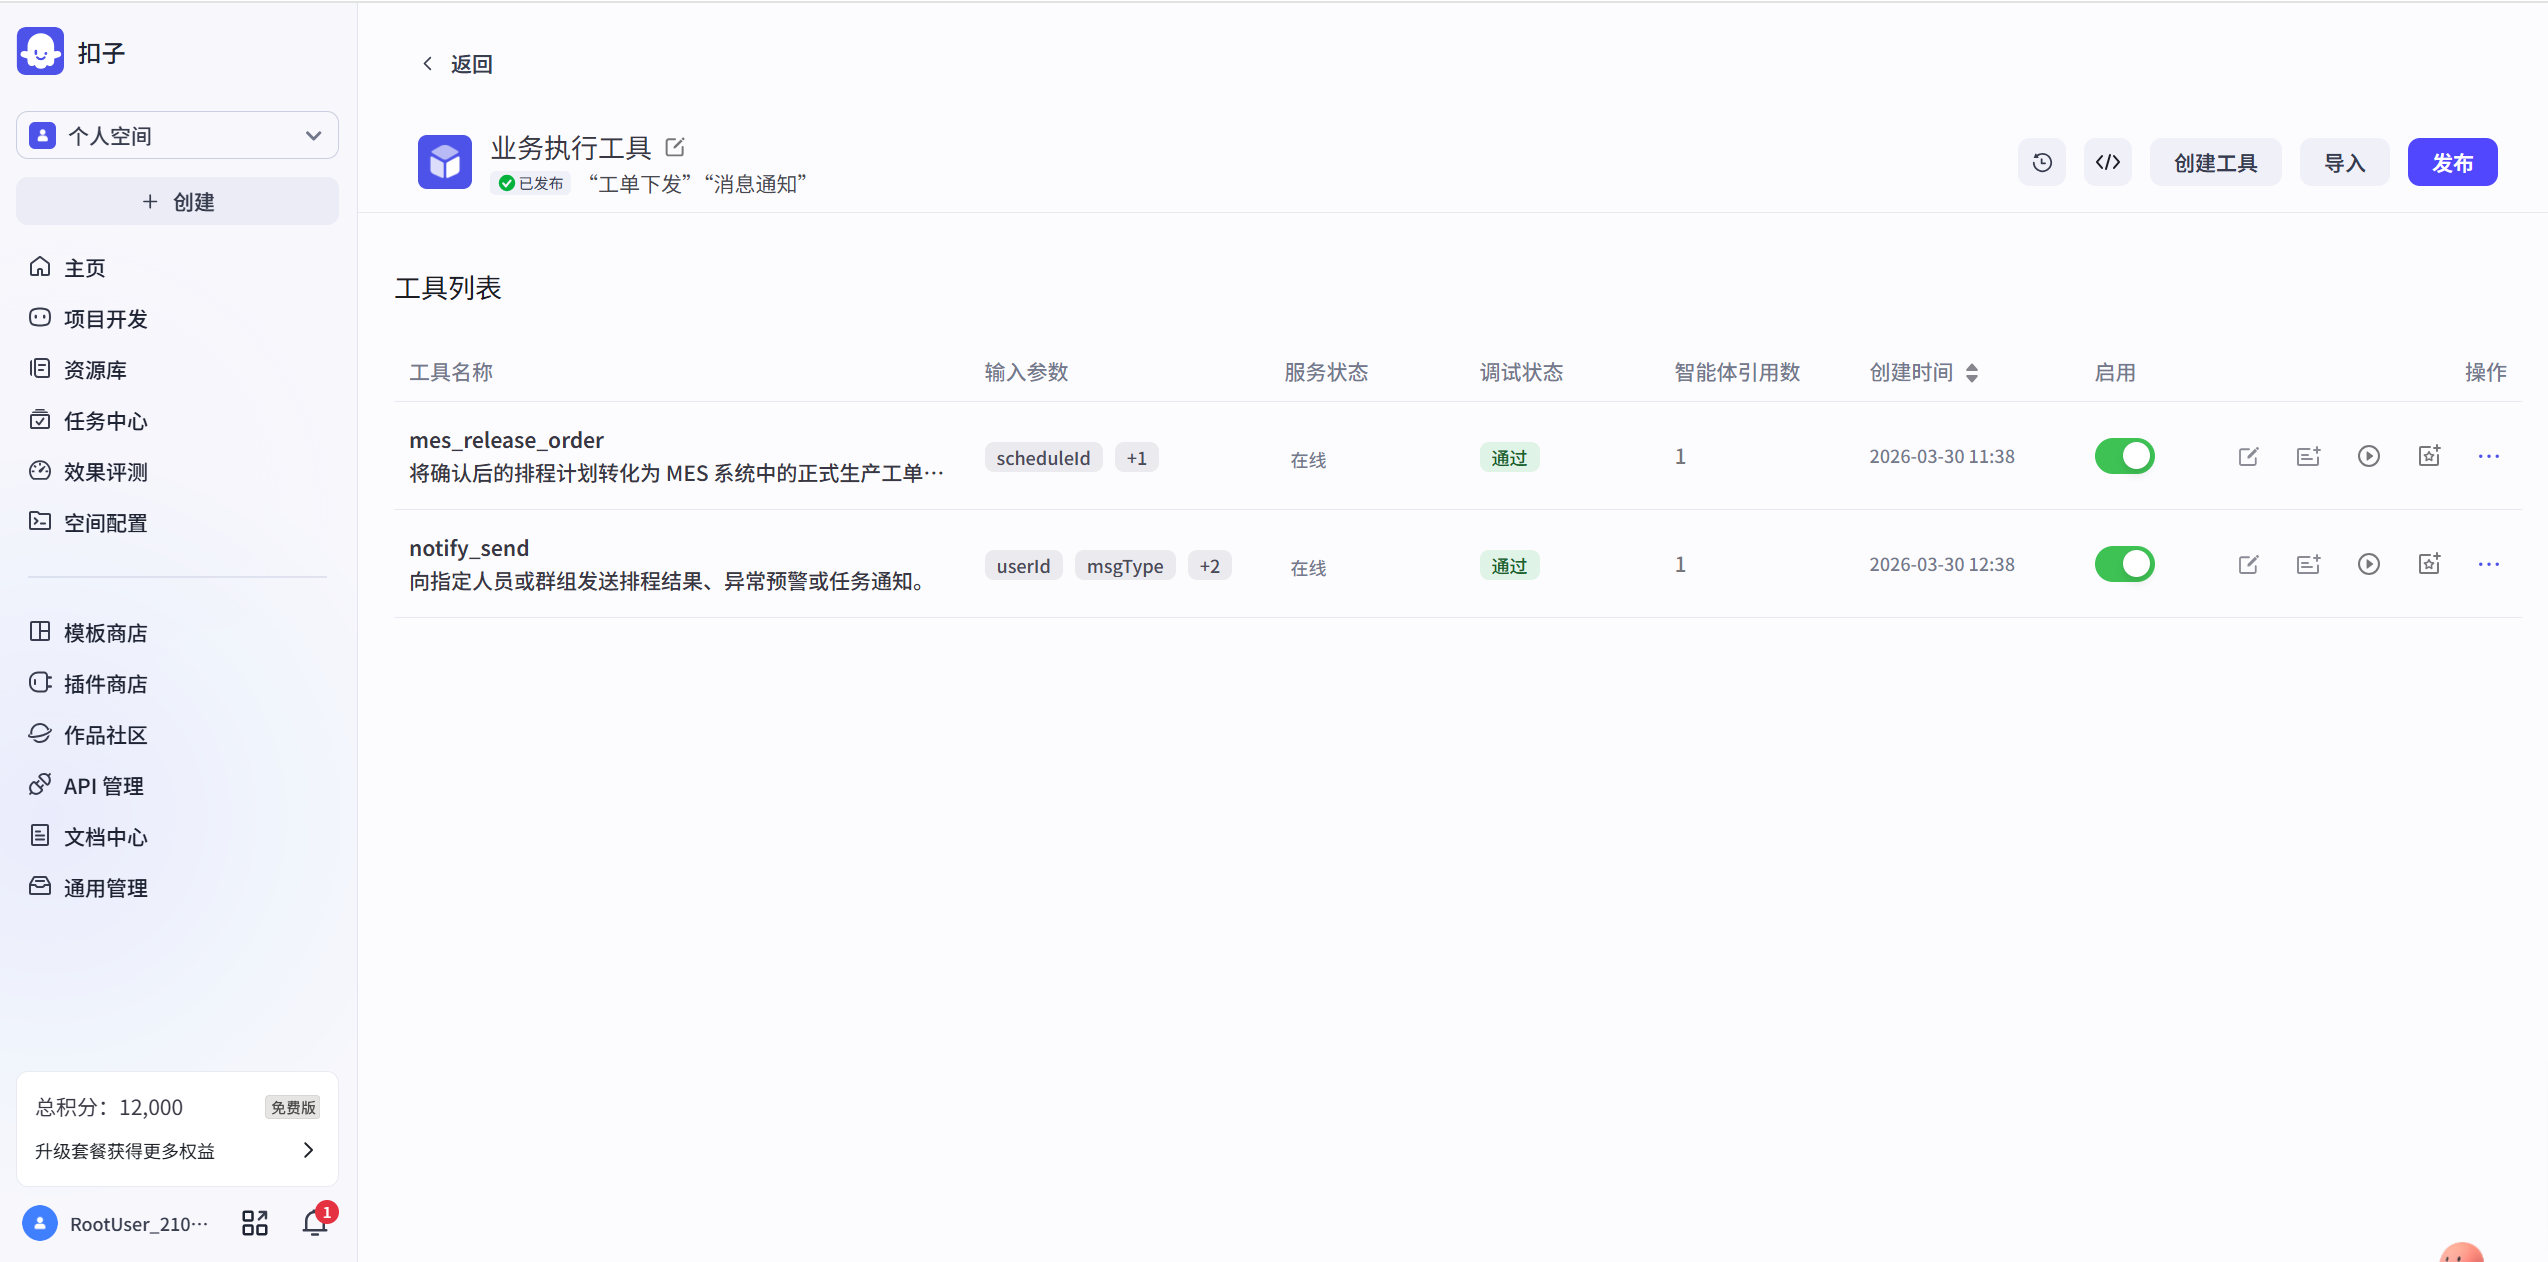The image size is (2548, 1262).
Task: Click the Coze (扣子) logo icon
Action: (40, 52)
